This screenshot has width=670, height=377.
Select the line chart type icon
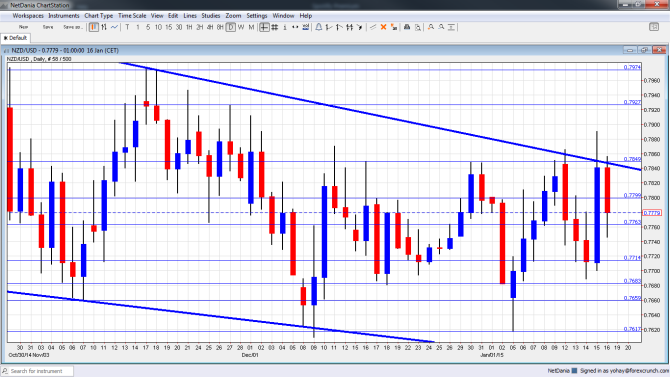pyautogui.click(x=114, y=27)
